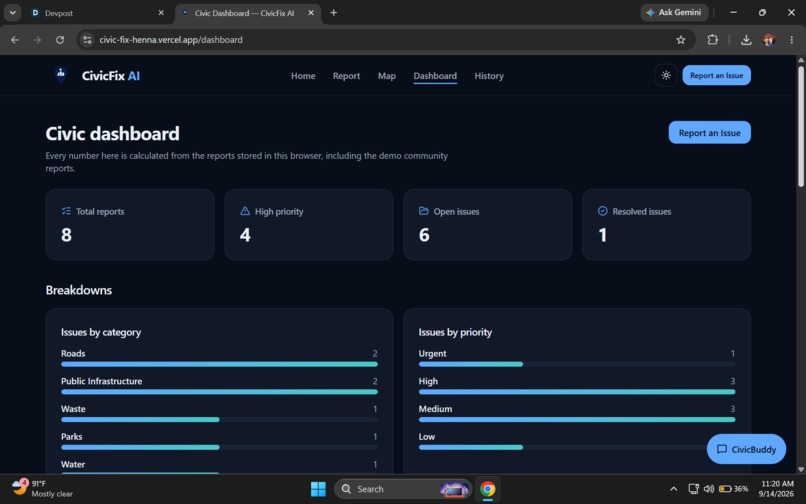
Task: Click the Breakdowns heading
Action: tap(79, 290)
